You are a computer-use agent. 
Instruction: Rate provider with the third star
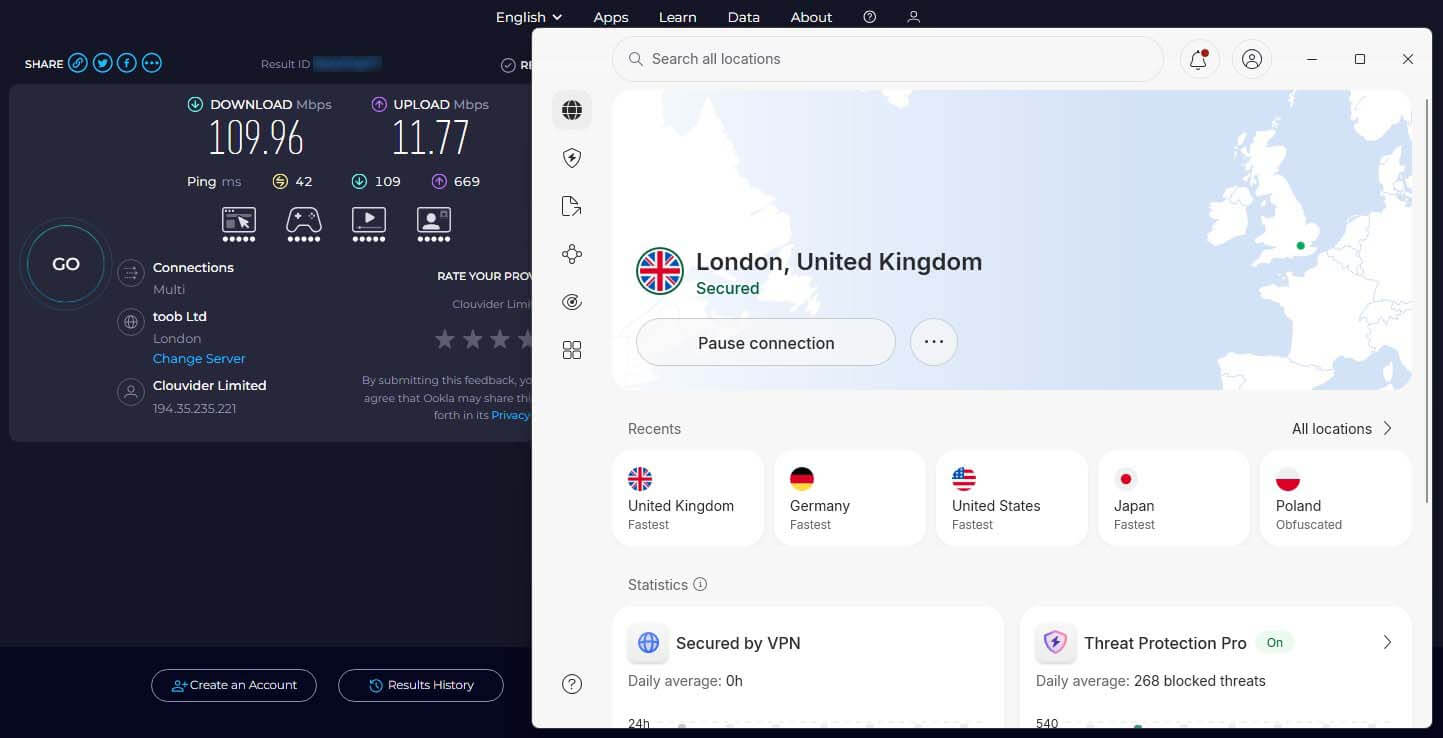tap(500, 340)
